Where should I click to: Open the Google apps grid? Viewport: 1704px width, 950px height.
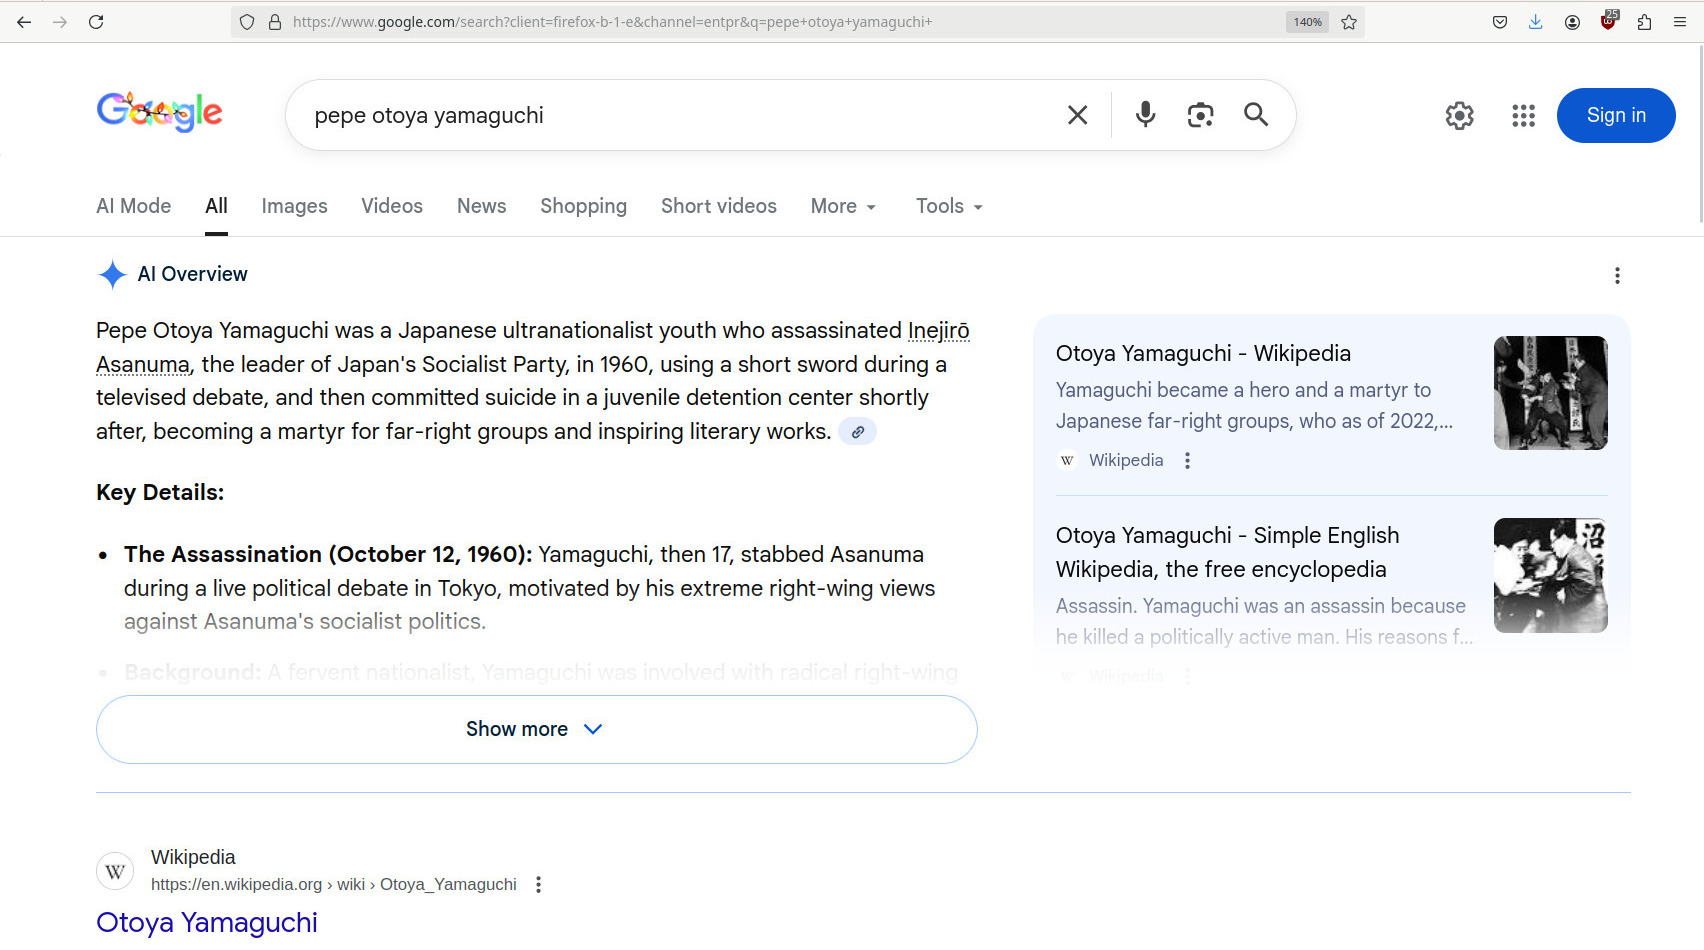coord(1524,116)
